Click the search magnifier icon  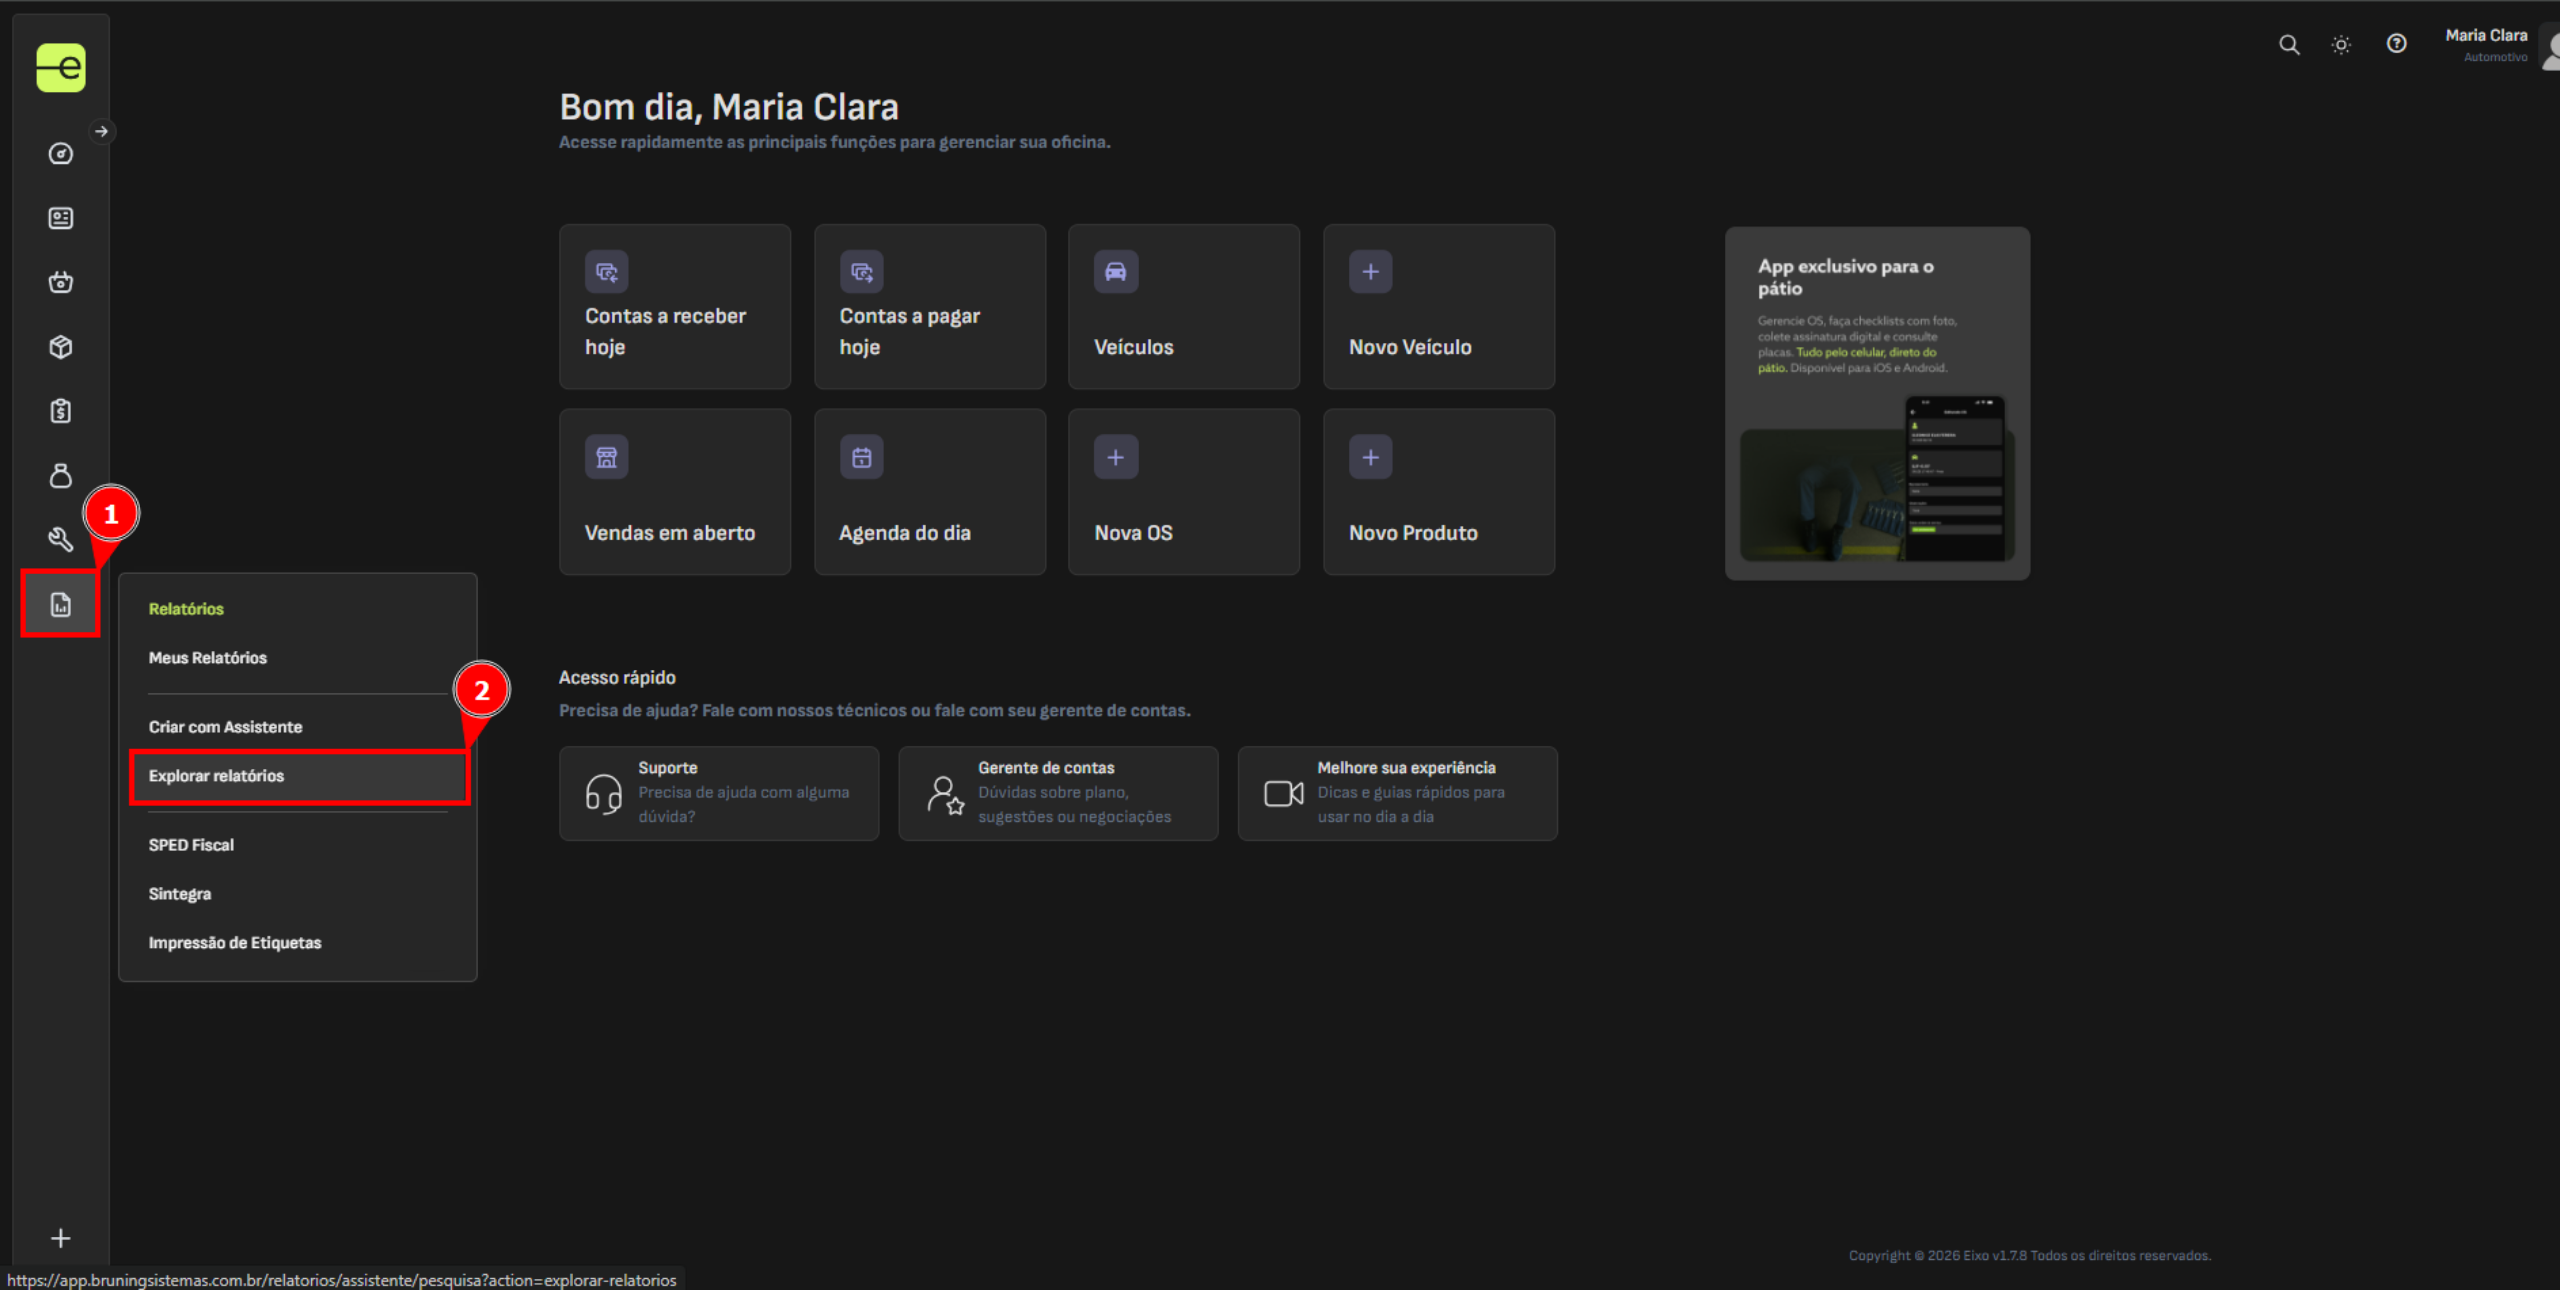(x=2289, y=44)
